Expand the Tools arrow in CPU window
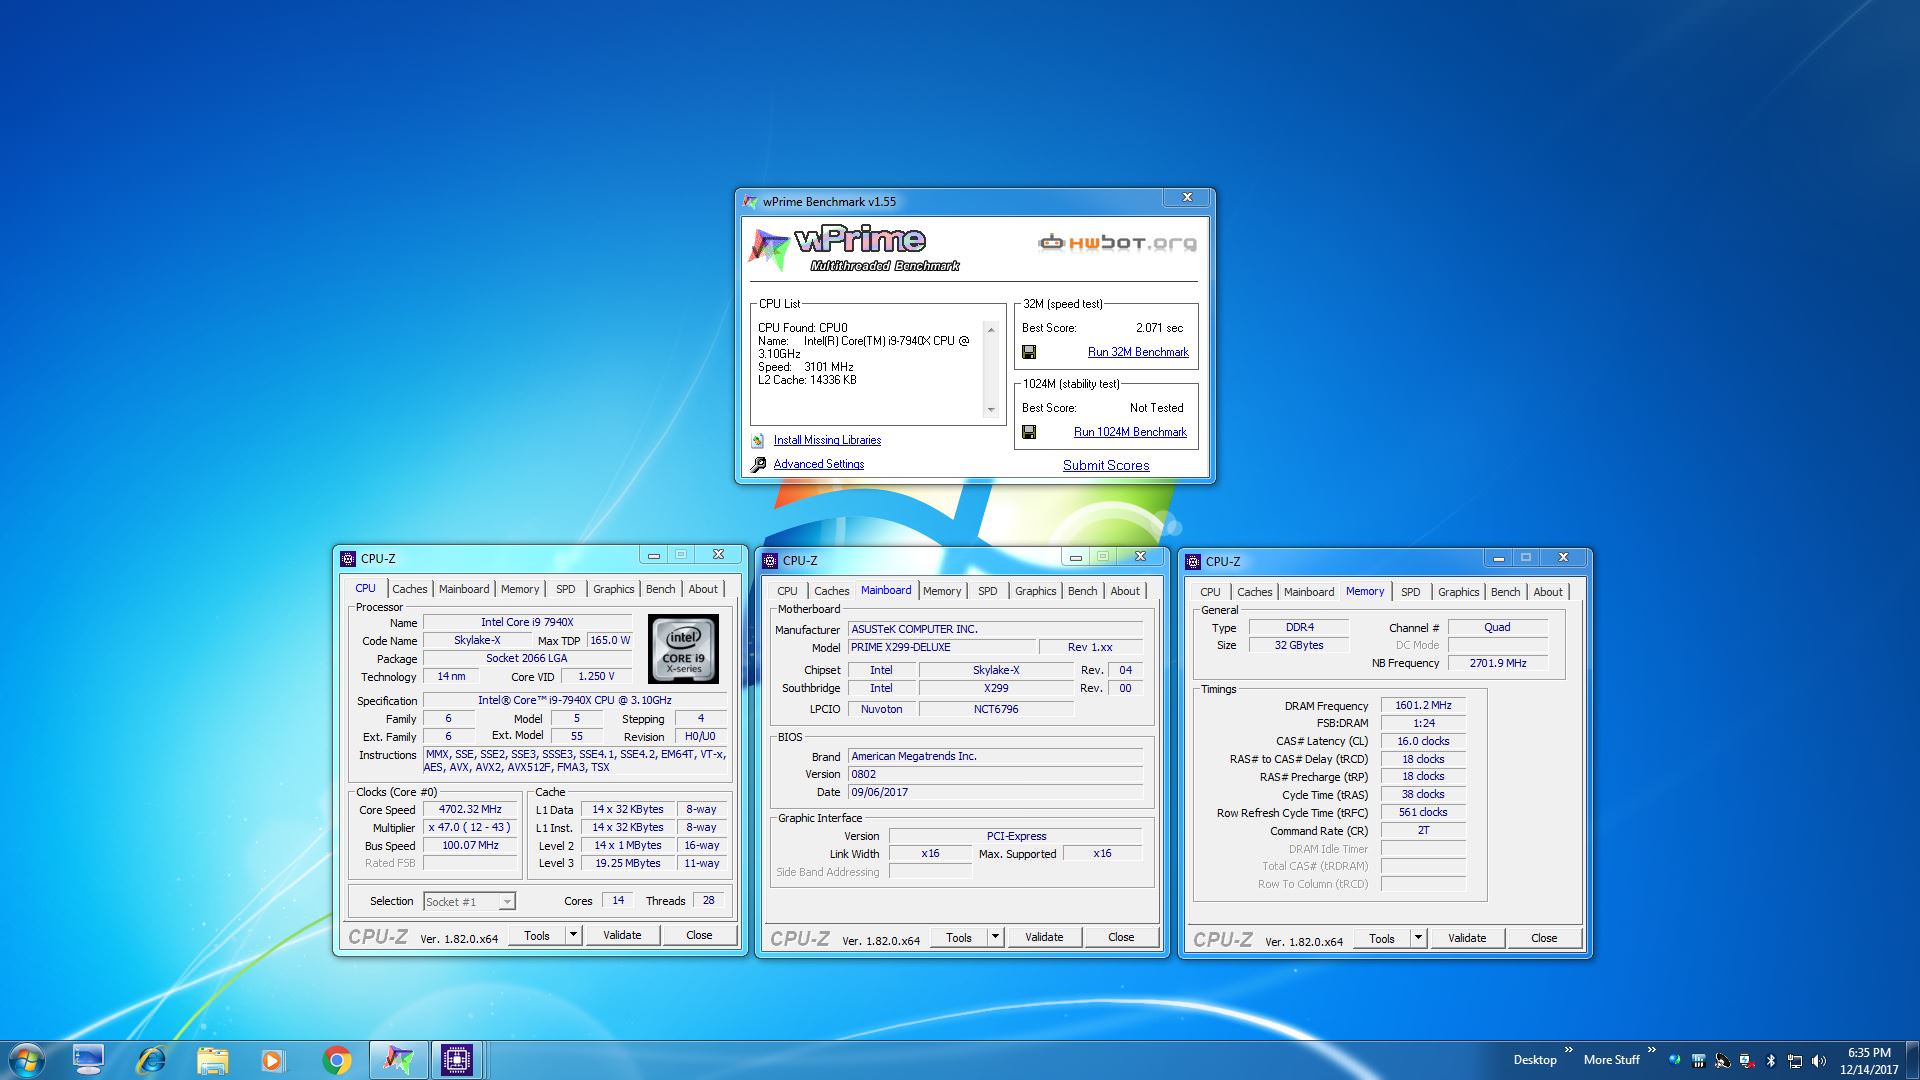This screenshot has height=1080, width=1920. click(x=573, y=935)
